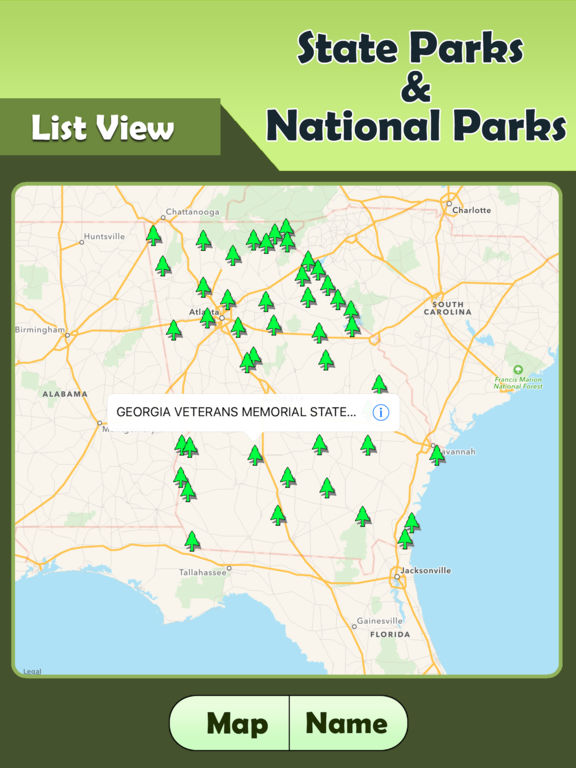
Task: Click the Charlotte city label
Action: tap(471, 210)
